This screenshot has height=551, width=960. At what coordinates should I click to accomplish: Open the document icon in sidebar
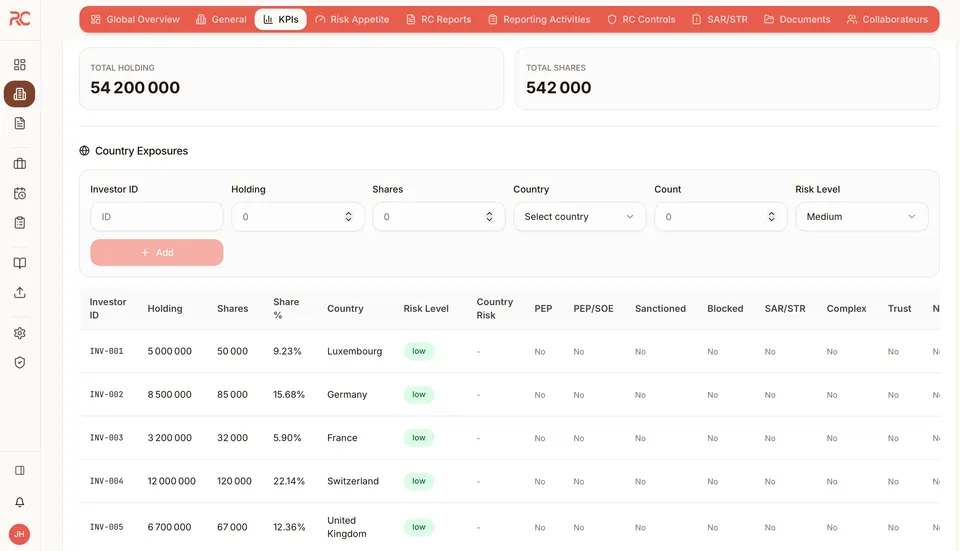pos(20,123)
